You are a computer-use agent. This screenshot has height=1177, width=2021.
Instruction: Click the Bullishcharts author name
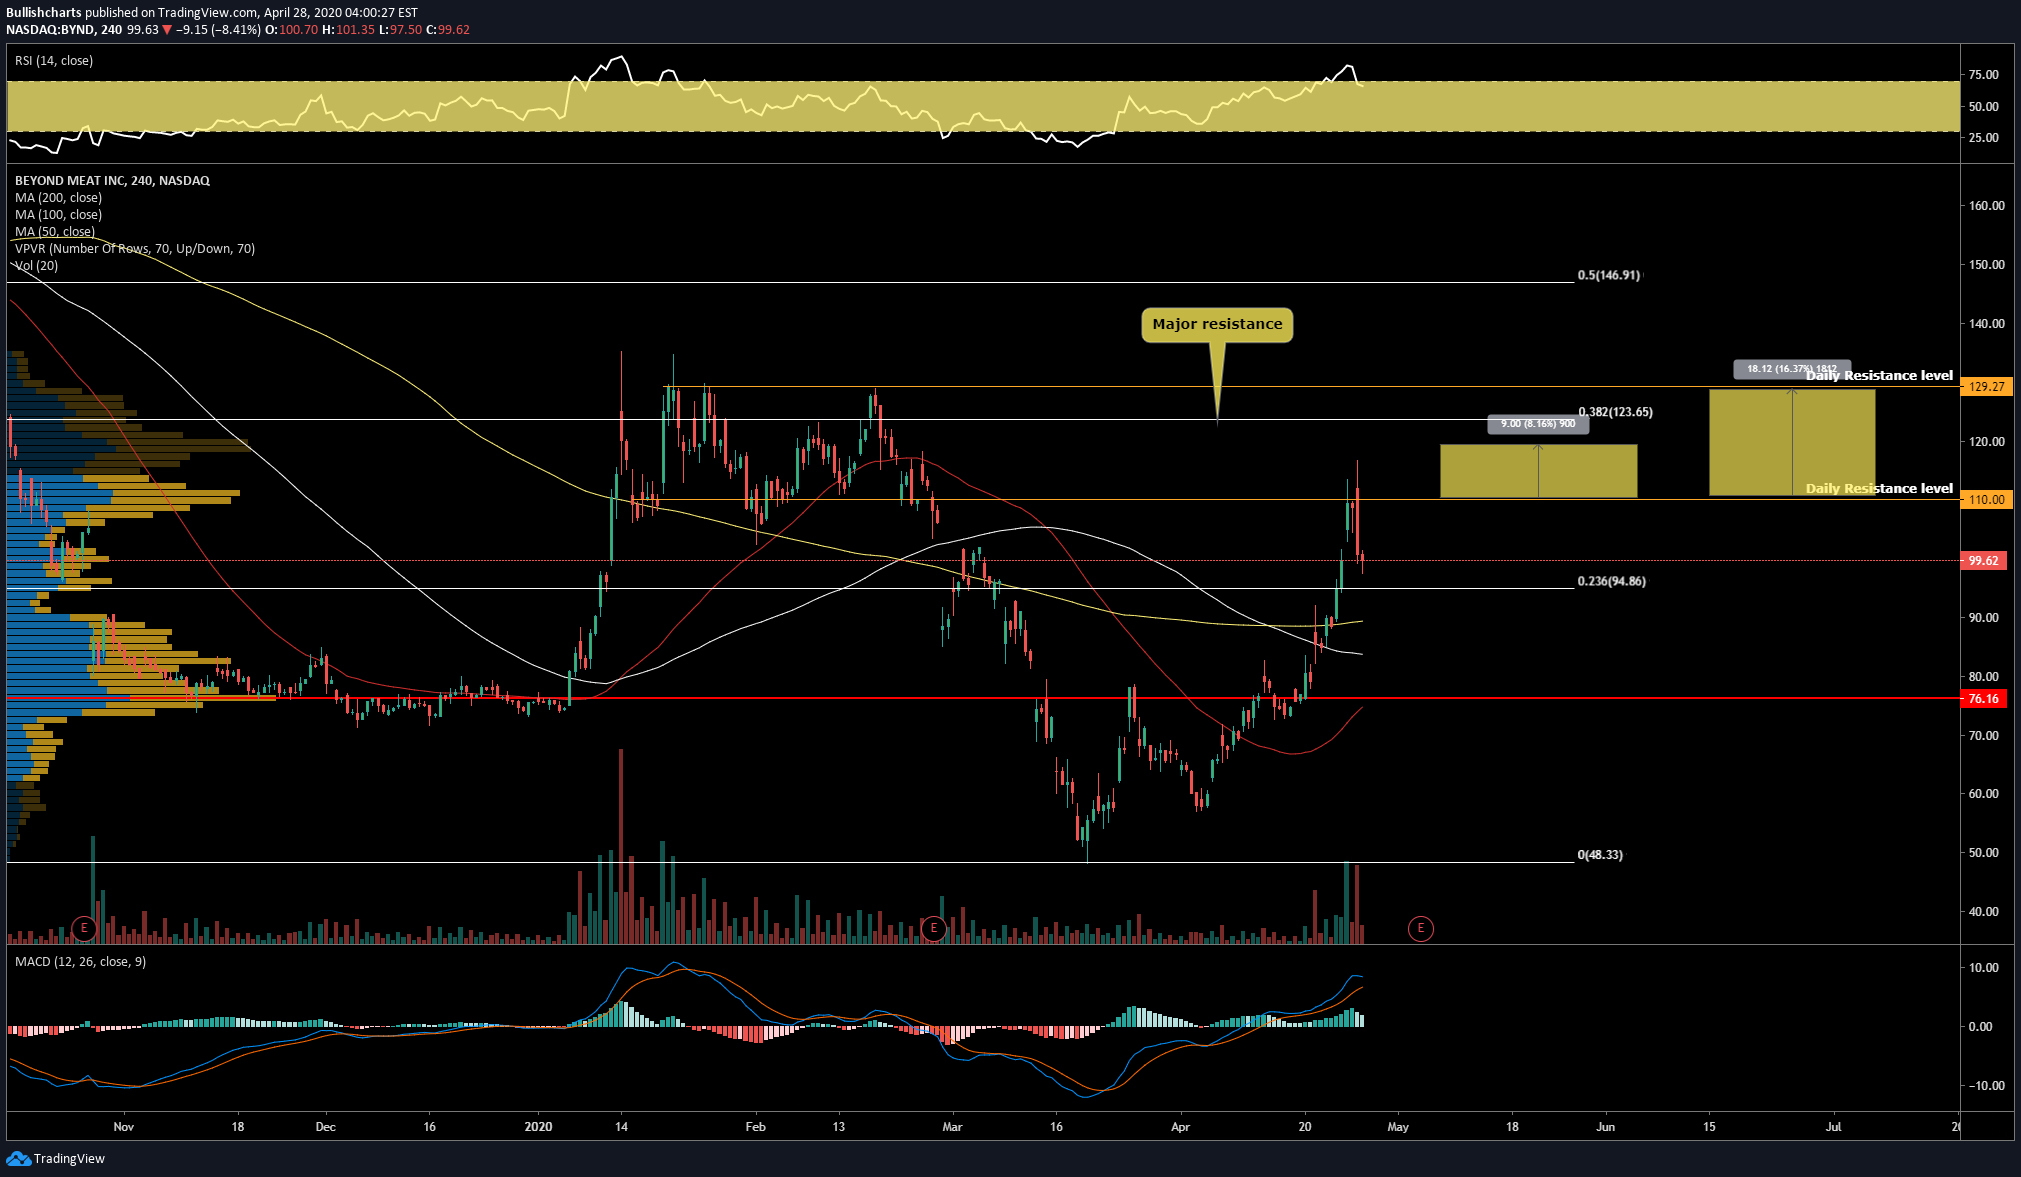[x=44, y=13]
